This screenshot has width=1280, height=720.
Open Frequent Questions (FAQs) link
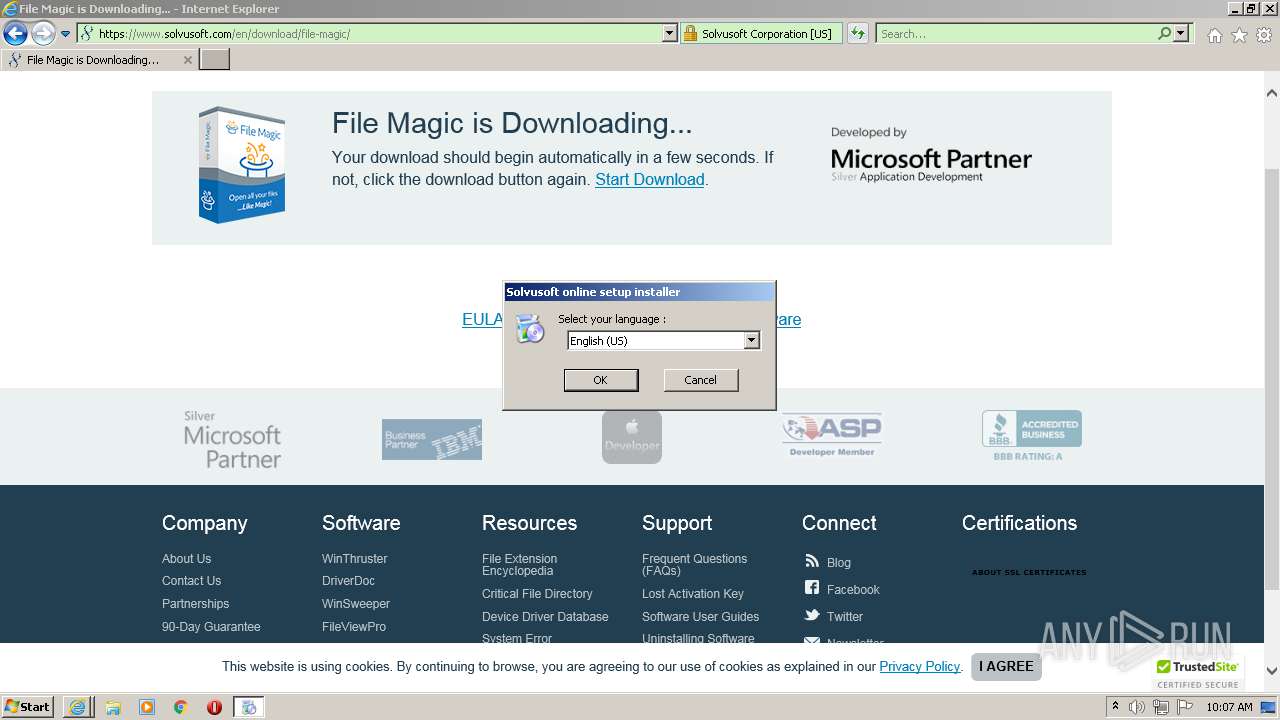tap(694, 565)
